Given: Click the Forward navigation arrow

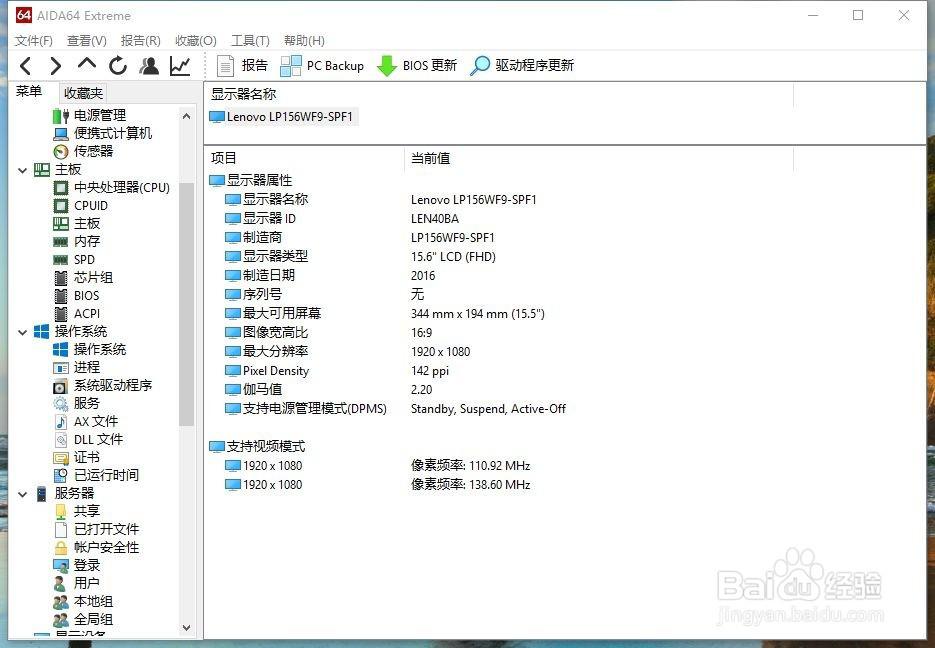Looking at the screenshot, I should (56, 66).
